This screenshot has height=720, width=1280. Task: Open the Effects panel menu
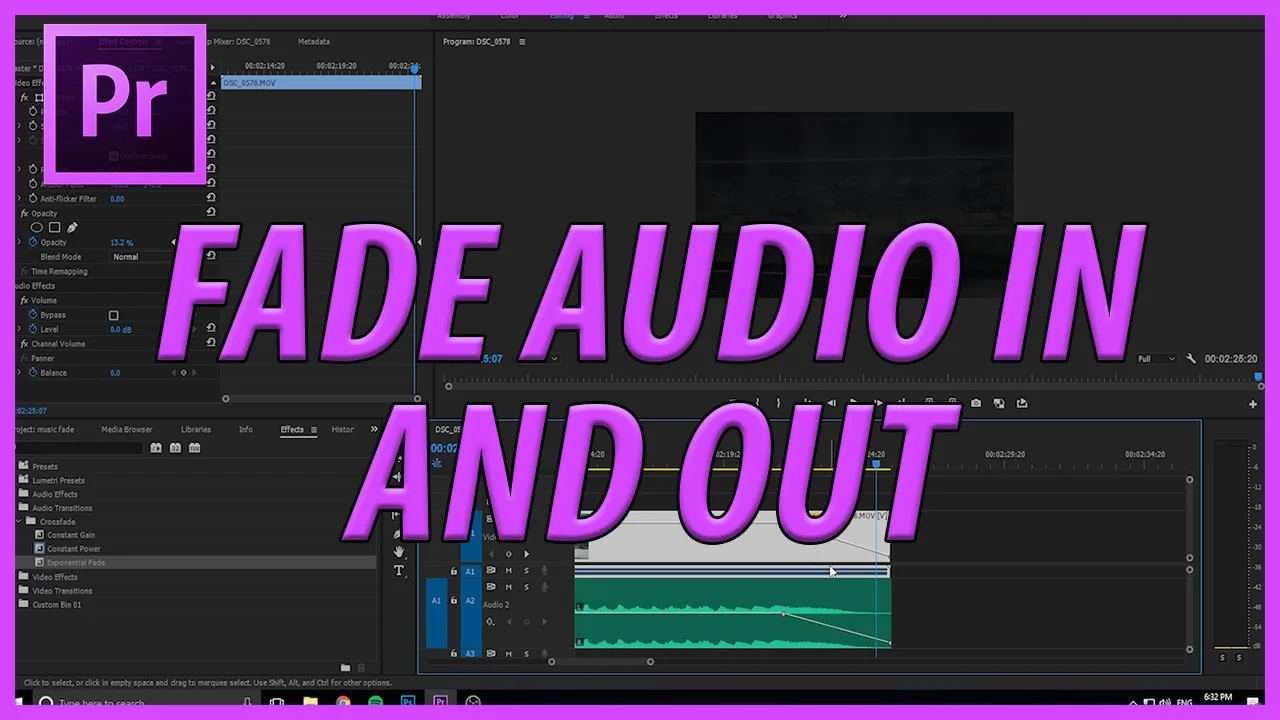tap(313, 430)
